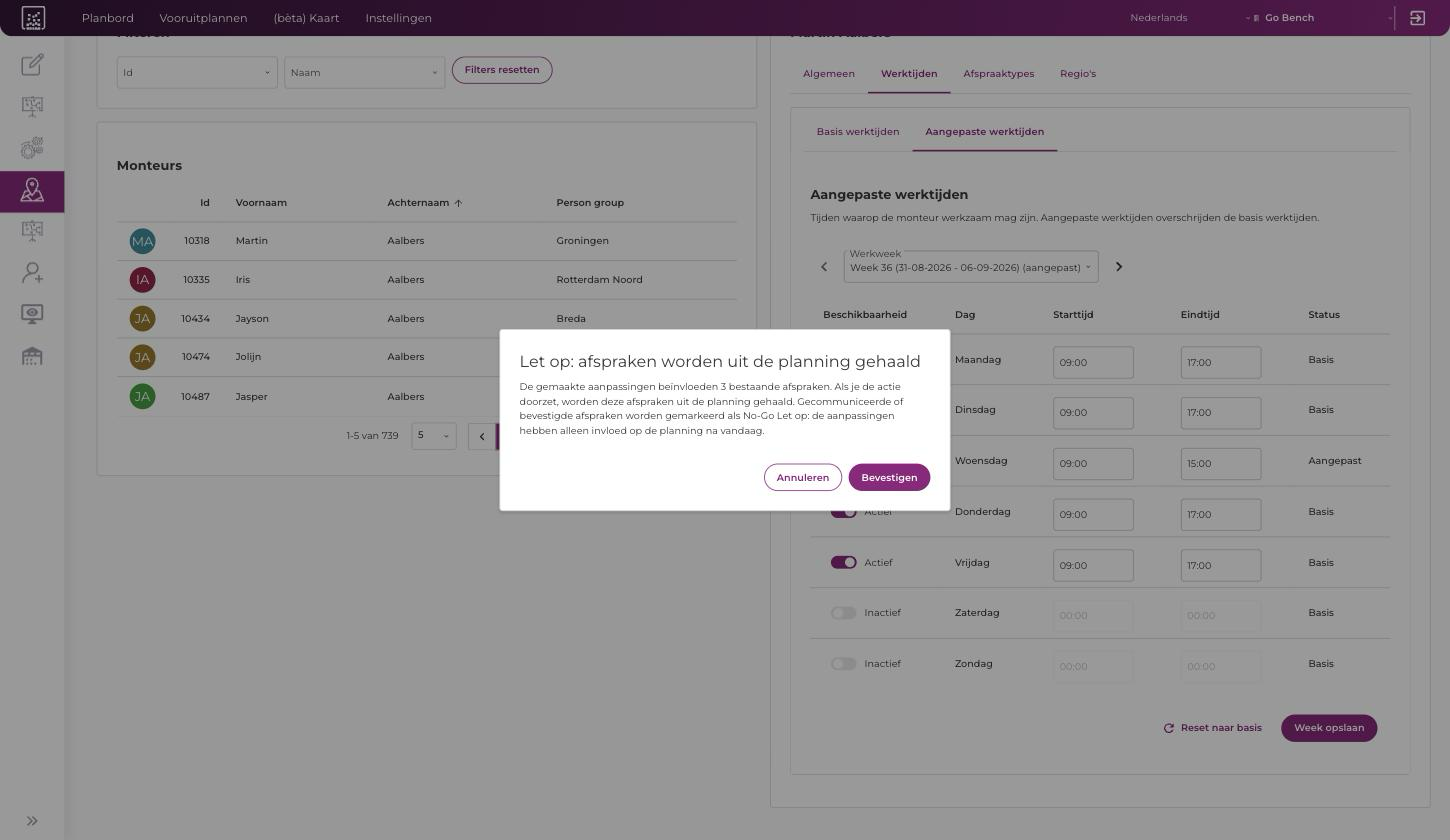Image resolution: width=1450 pixels, height=840 pixels.
Task: Switch to the Afspraaktypes tab
Action: coord(998,74)
